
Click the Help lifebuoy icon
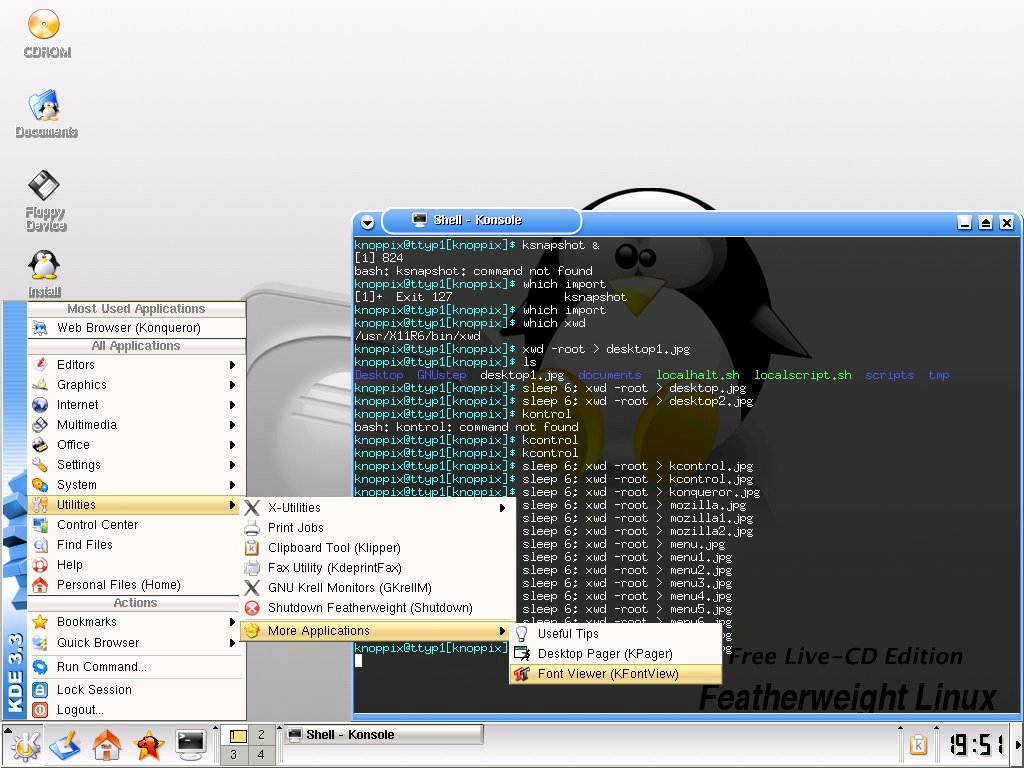(x=40, y=565)
